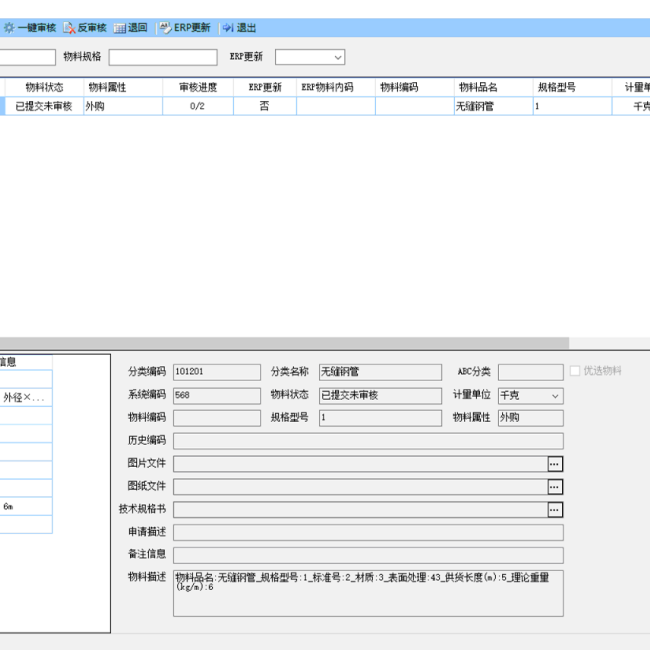Click the 物料编码 field in the form
The height and width of the screenshot is (650, 650).
point(217,418)
